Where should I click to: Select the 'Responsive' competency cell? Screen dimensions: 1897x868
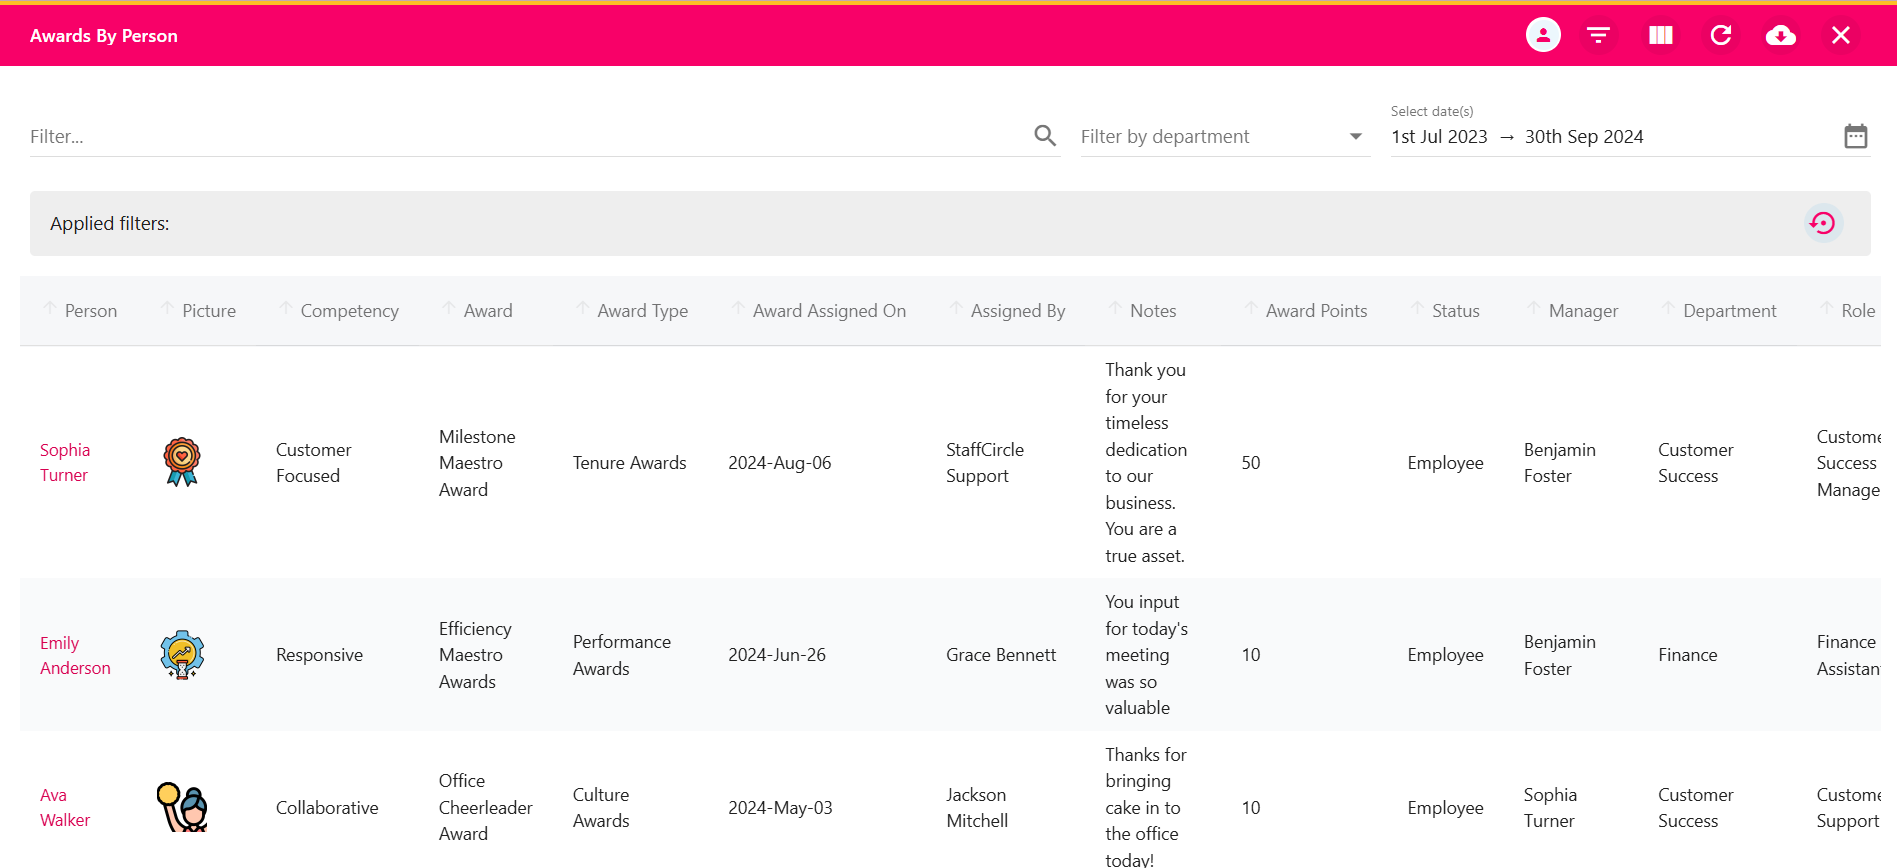pos(319,655)
